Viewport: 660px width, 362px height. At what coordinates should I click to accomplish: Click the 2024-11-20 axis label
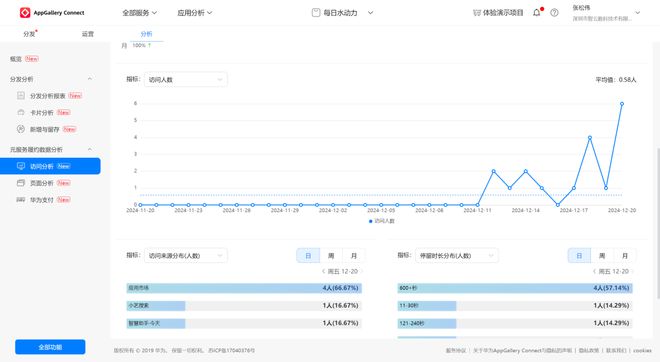141,210
